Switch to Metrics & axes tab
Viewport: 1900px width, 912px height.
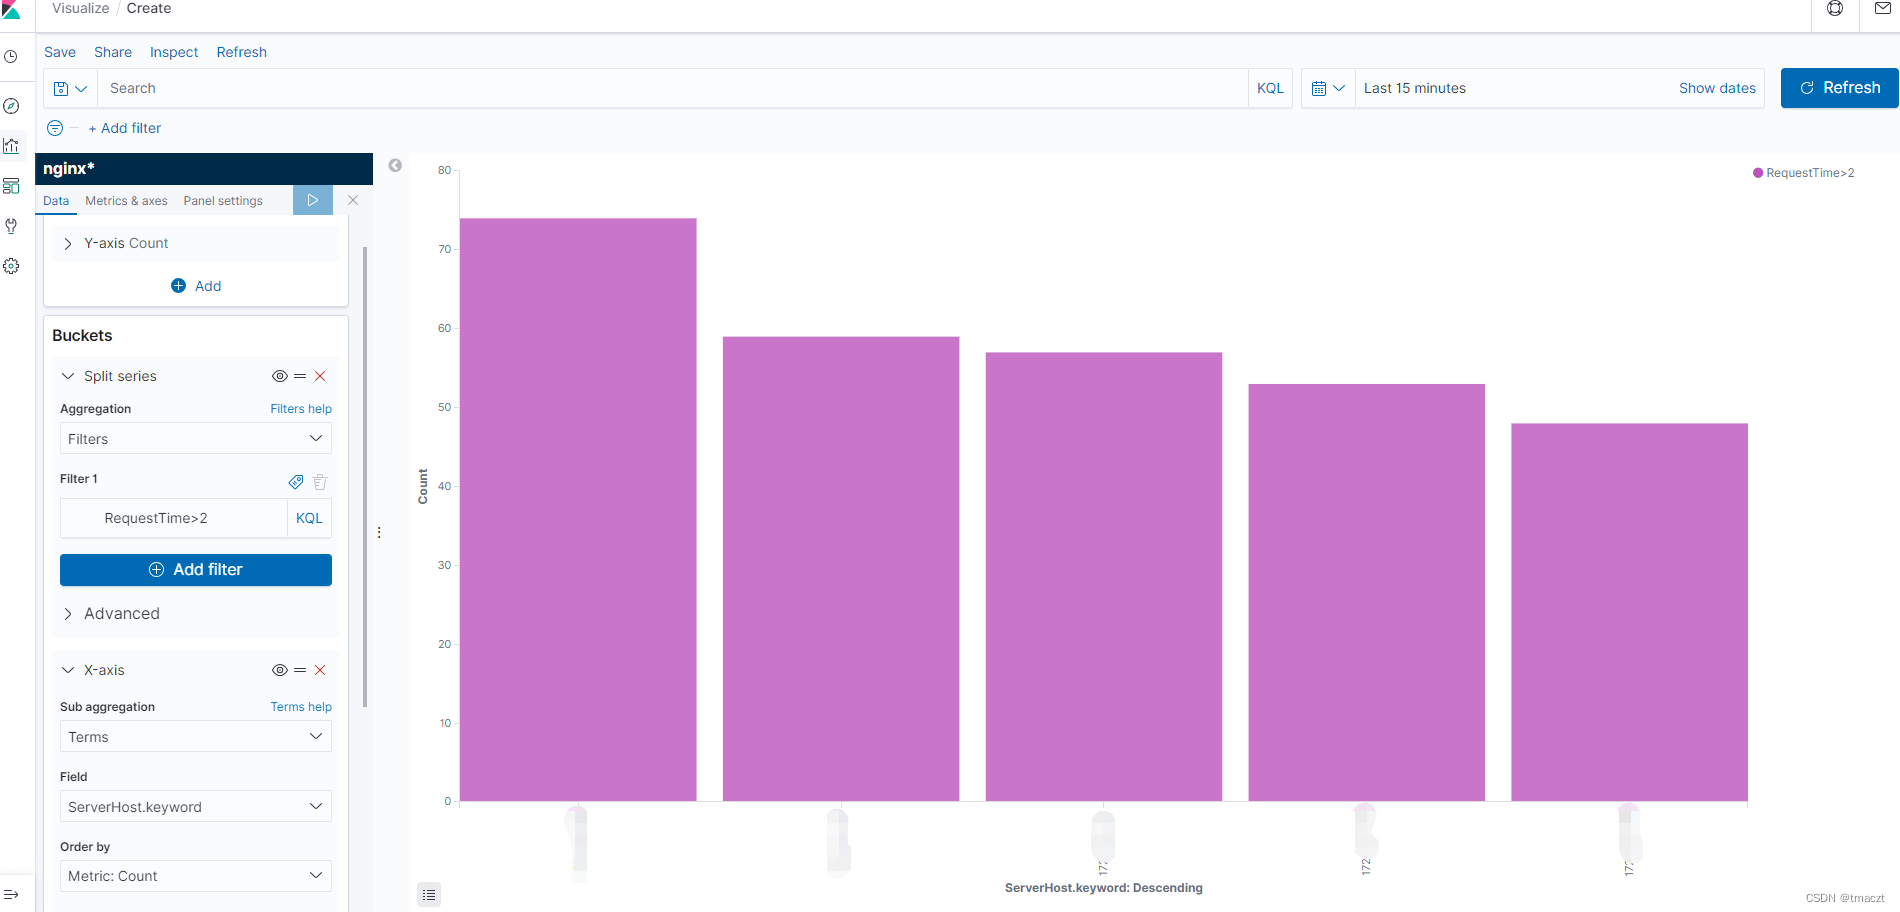[126, 200]
